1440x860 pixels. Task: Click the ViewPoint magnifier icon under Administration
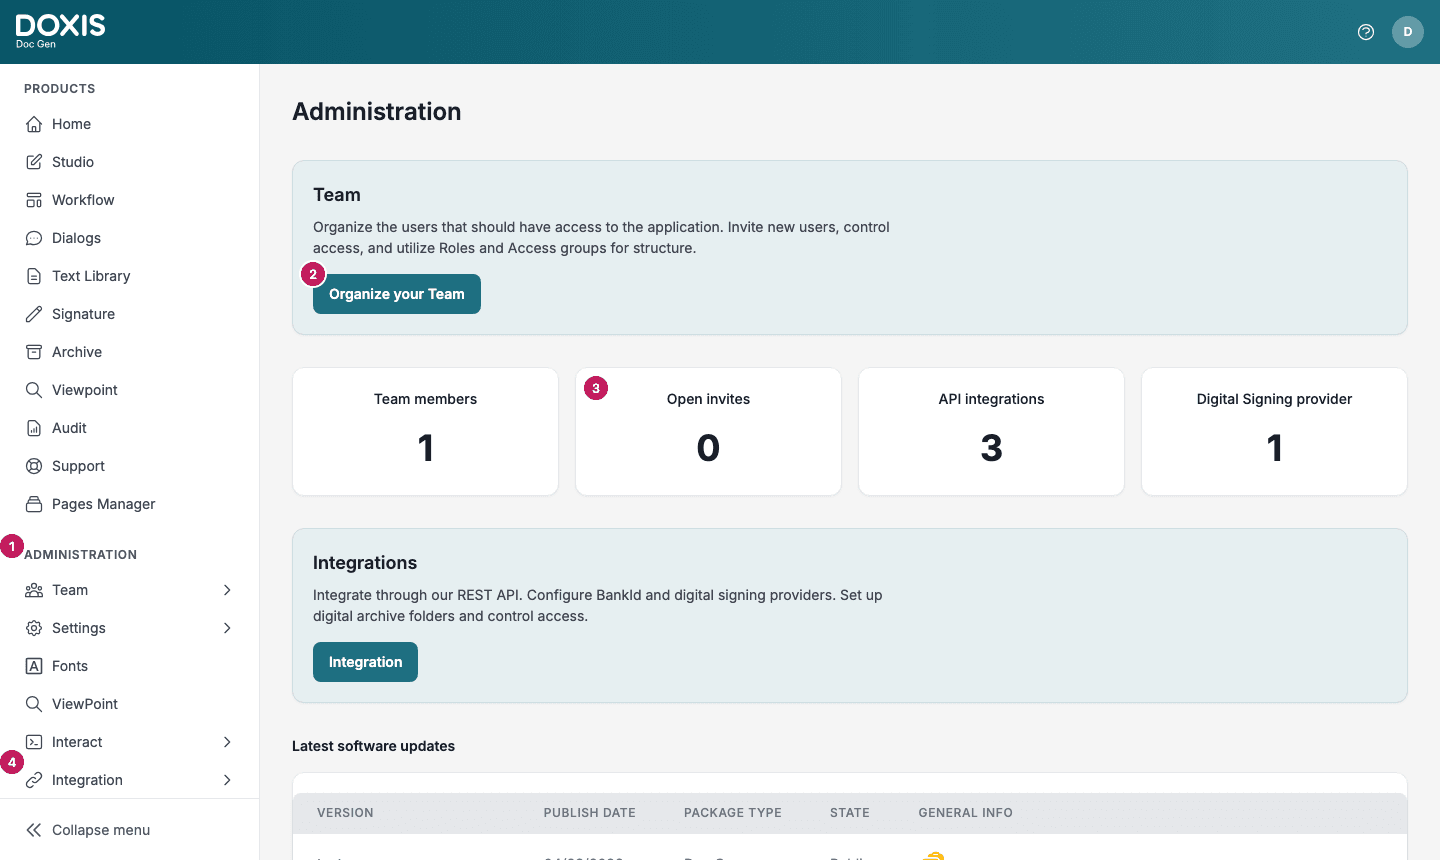pyautogui.click(x=34, y=704)
